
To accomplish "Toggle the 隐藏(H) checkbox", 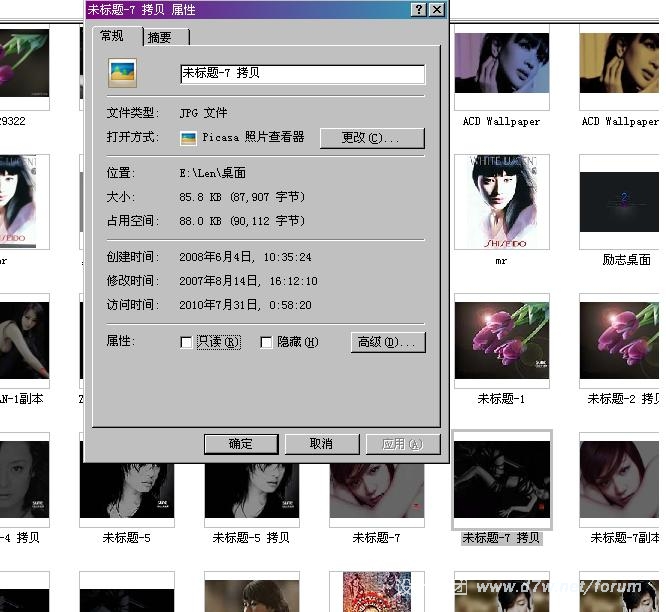I will coord(266,343).
